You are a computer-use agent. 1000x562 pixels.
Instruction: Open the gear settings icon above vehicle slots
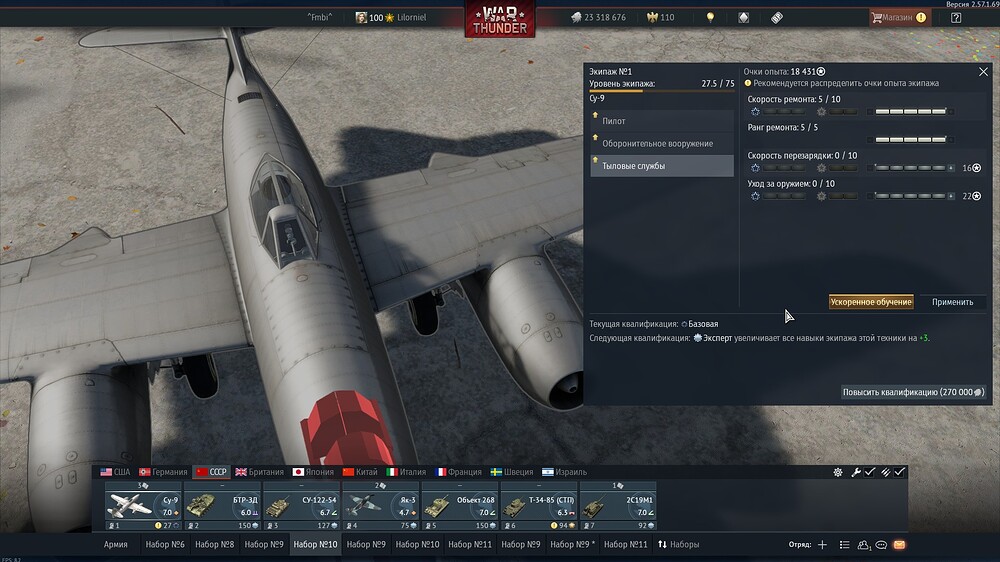click(x=838, y=472)
